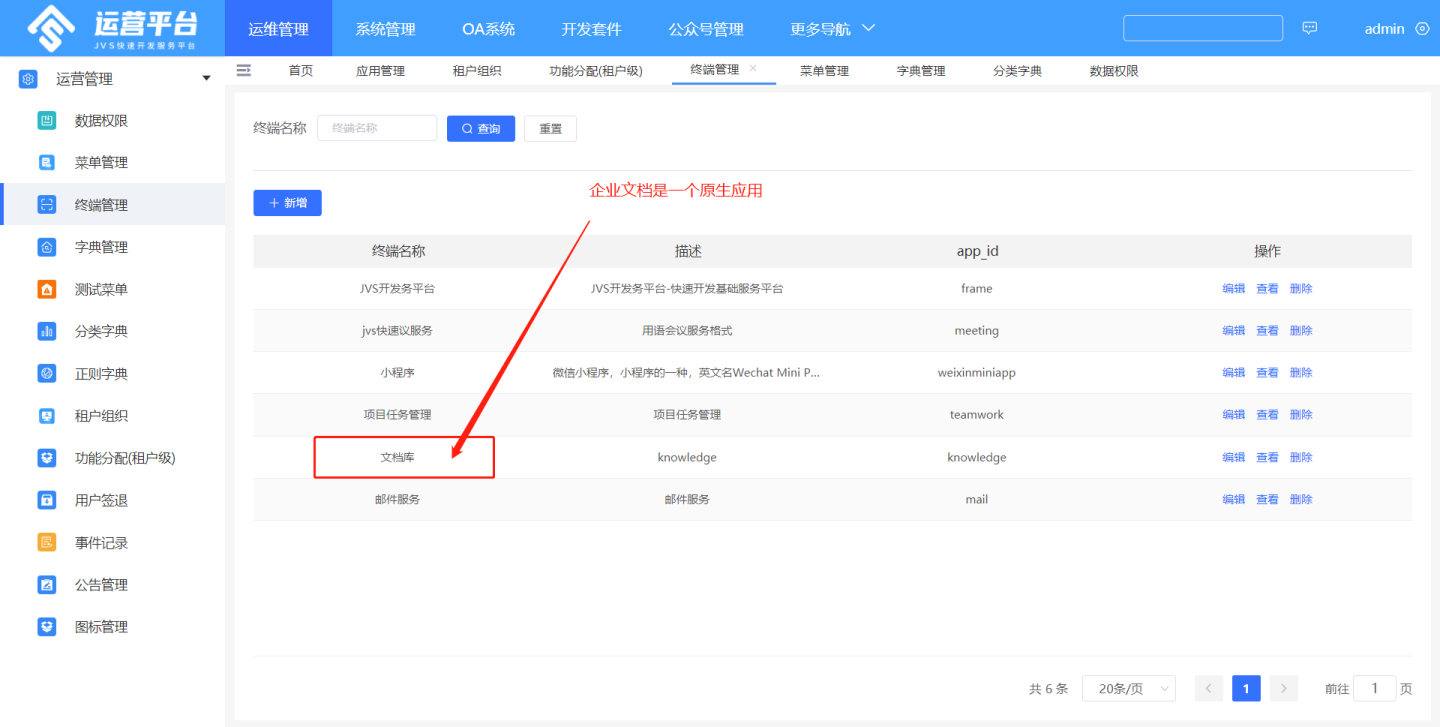
Task: Open the message icon in header
Action: [1310, 28]
